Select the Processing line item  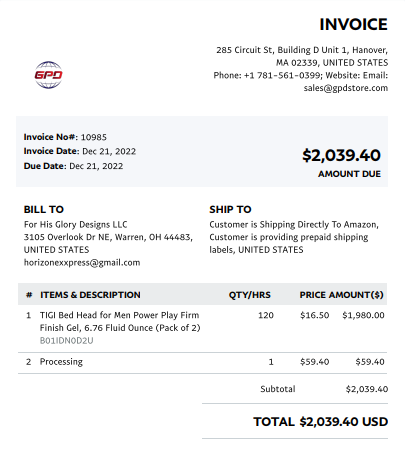[202, 362]
